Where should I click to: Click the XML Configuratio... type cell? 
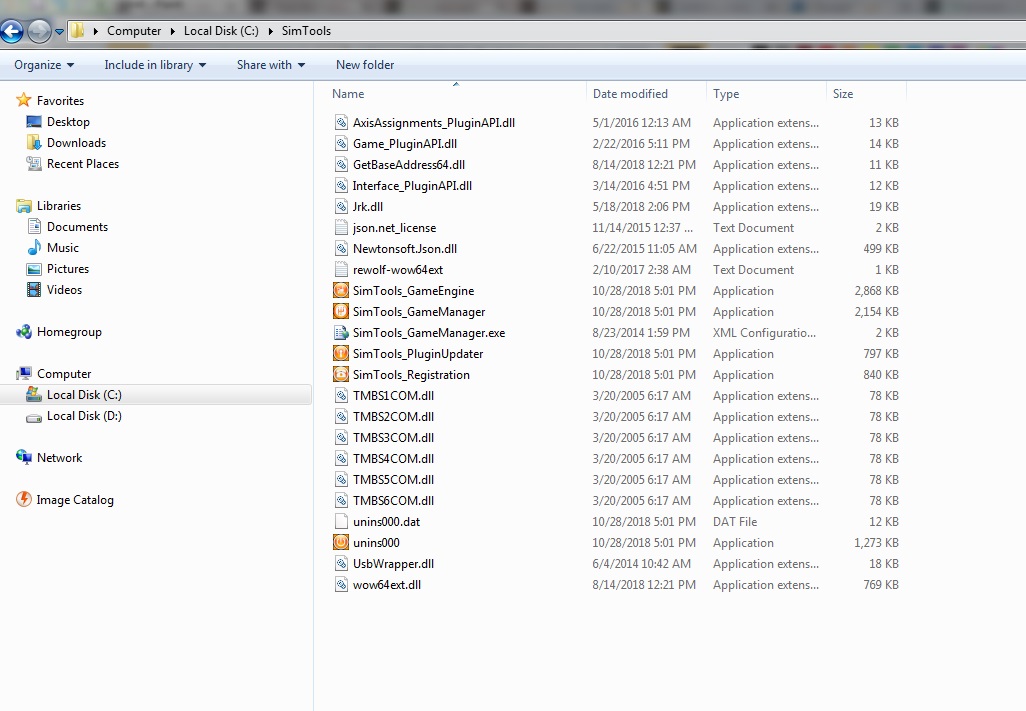coord(764,332)
